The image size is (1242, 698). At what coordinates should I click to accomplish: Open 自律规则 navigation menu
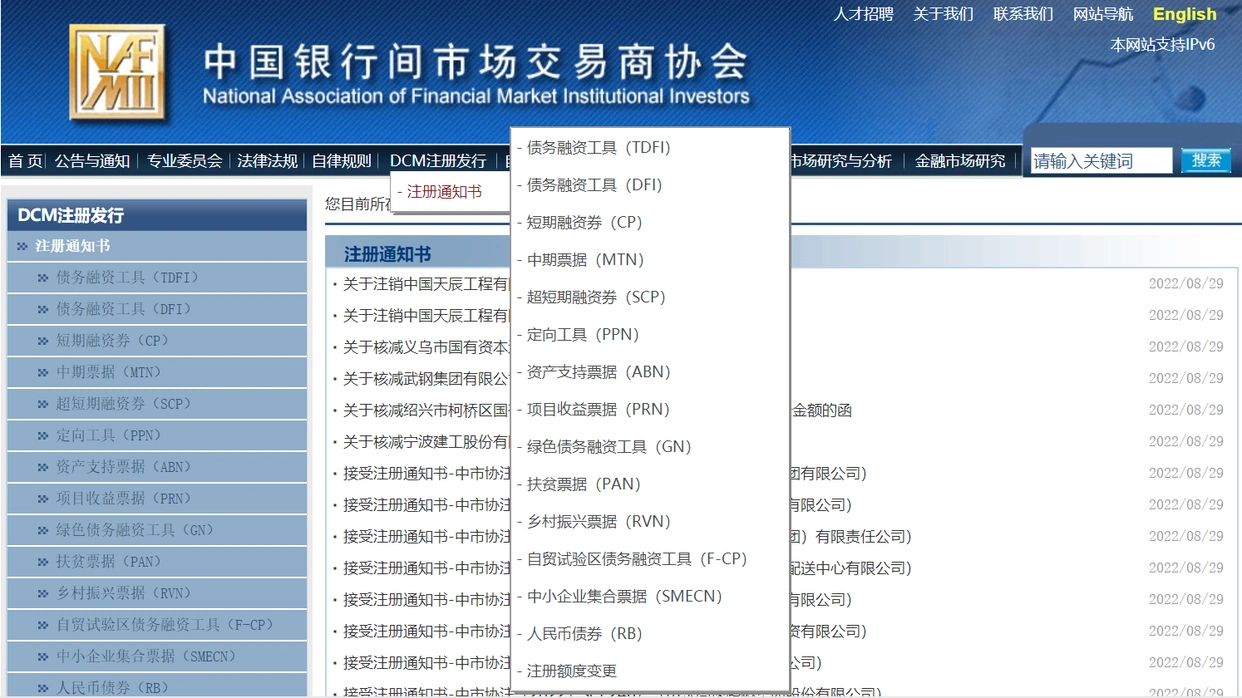342,161
